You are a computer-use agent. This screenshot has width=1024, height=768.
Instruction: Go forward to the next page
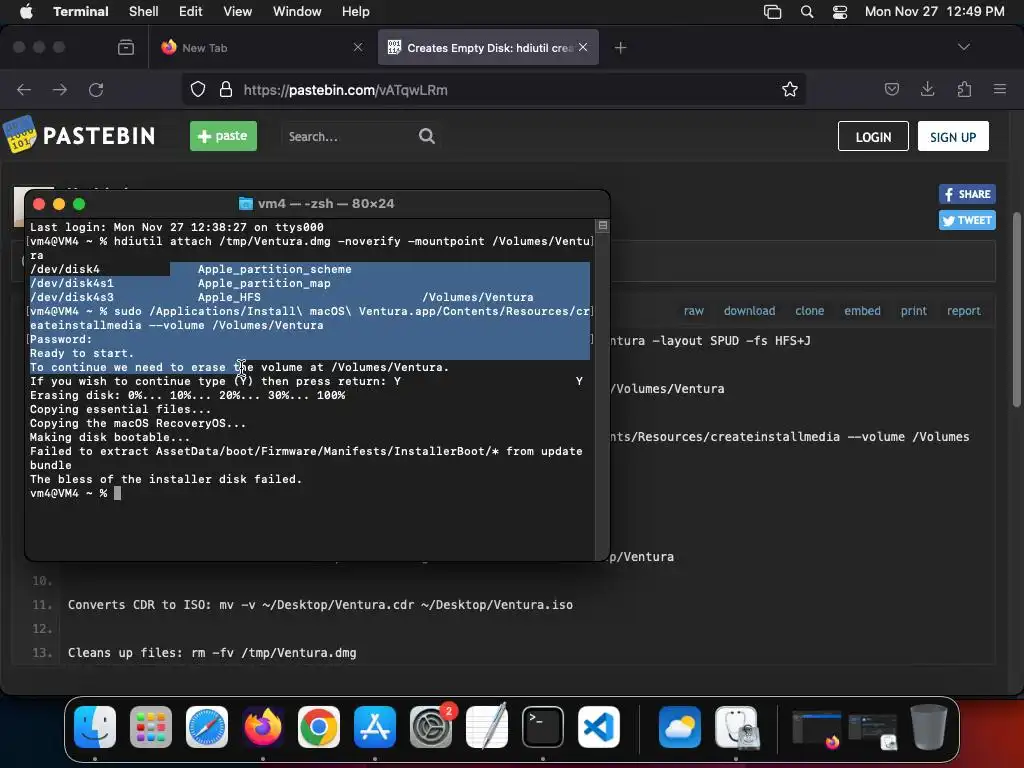click(60, 89)
